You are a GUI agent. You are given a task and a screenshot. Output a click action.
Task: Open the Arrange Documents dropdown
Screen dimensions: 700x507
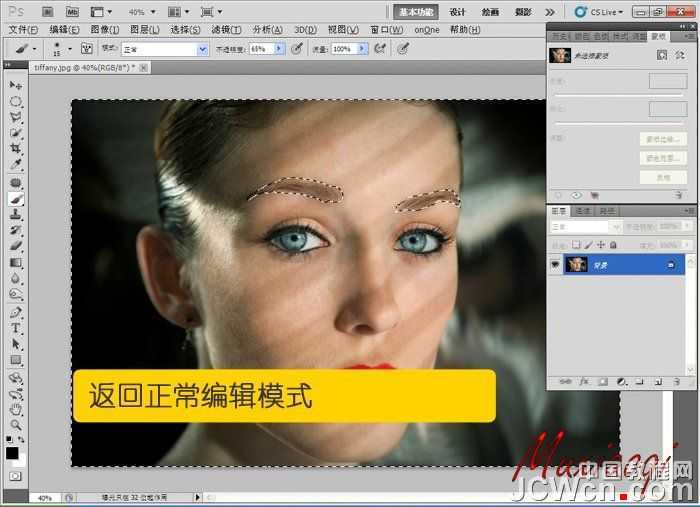pos(179,12)
